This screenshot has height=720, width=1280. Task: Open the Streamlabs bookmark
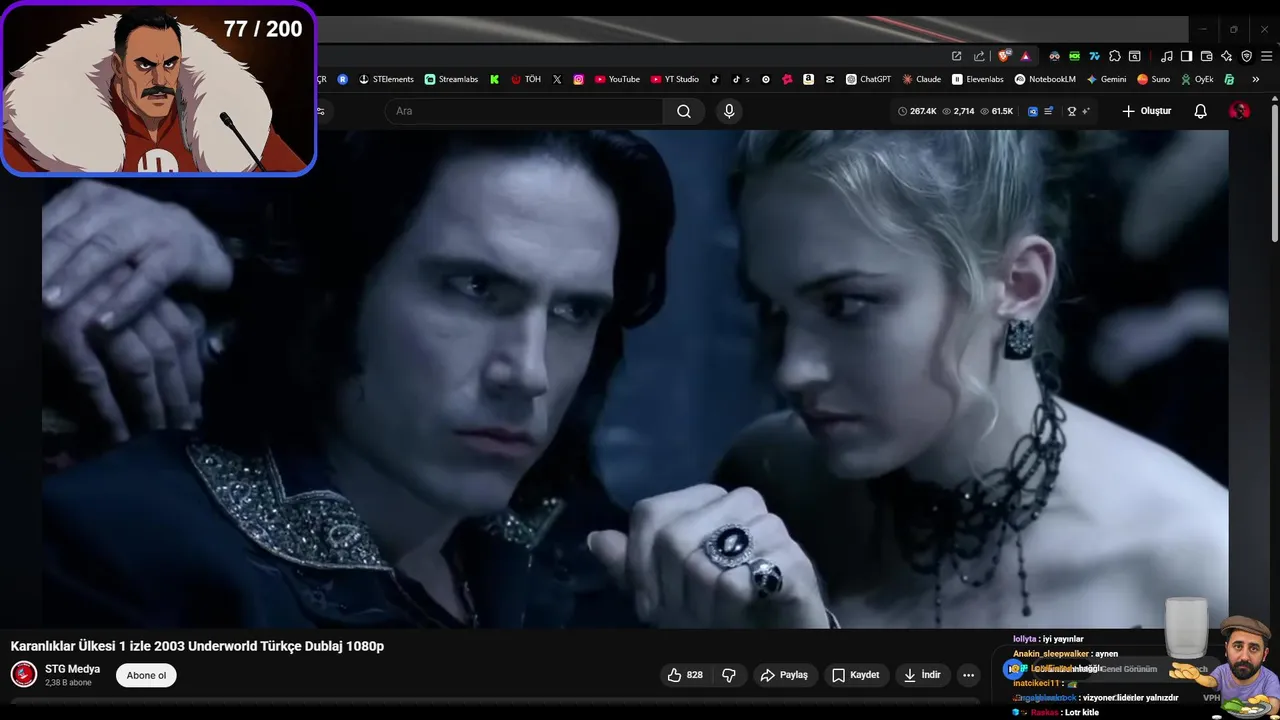click(x=451, y=79)
